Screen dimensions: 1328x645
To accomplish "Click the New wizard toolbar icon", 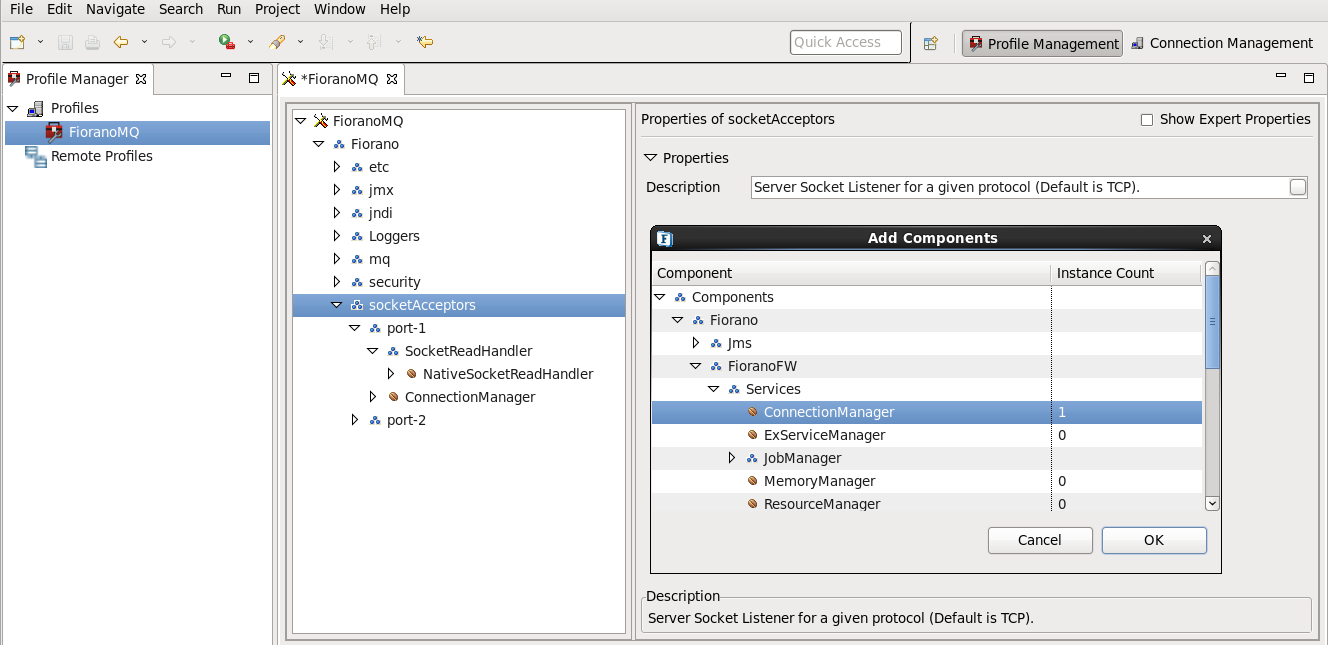I will pos(17,42).
